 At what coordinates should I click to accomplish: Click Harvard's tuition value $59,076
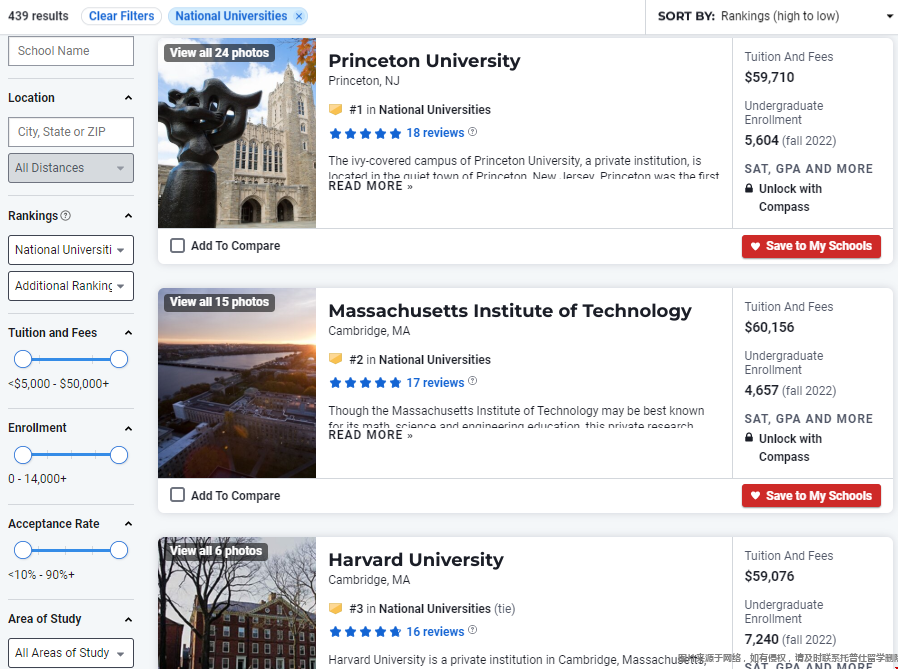(x=769, y=576)
